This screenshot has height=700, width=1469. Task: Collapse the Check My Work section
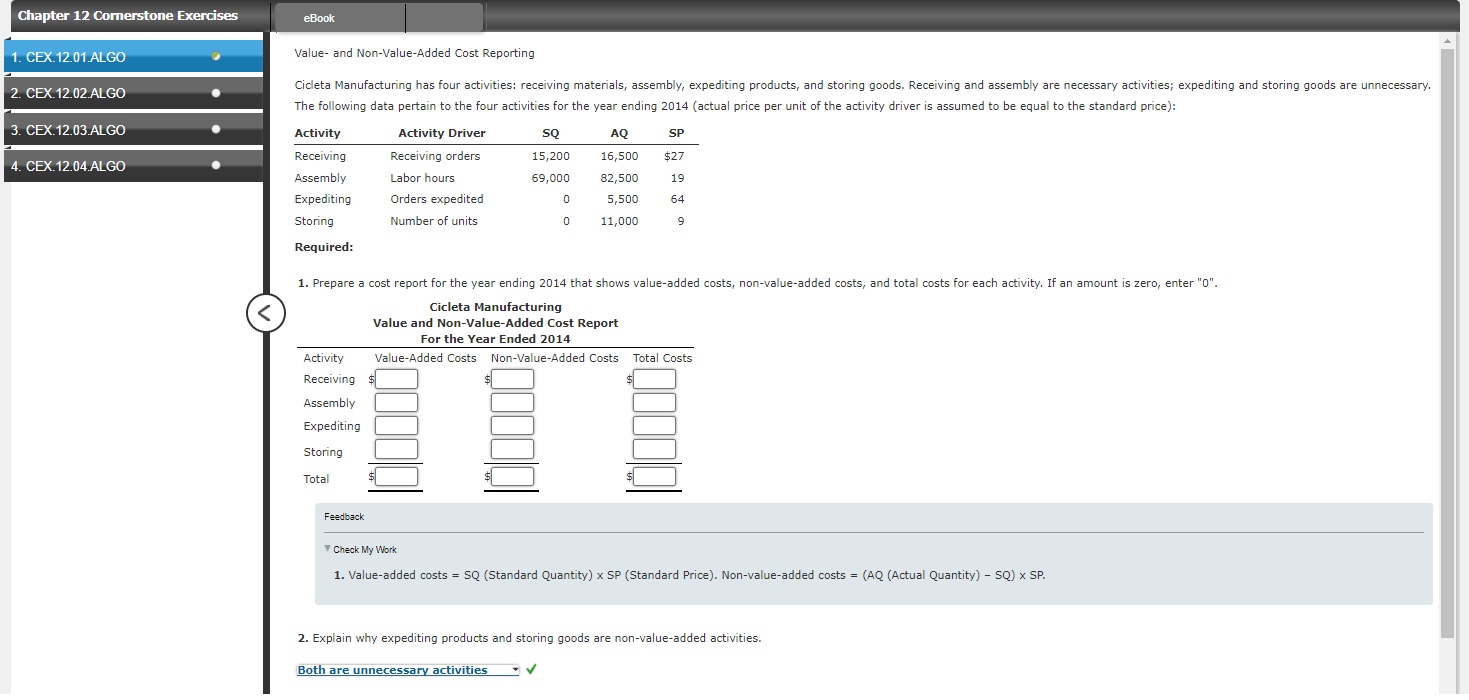click(x=361, y=549)
